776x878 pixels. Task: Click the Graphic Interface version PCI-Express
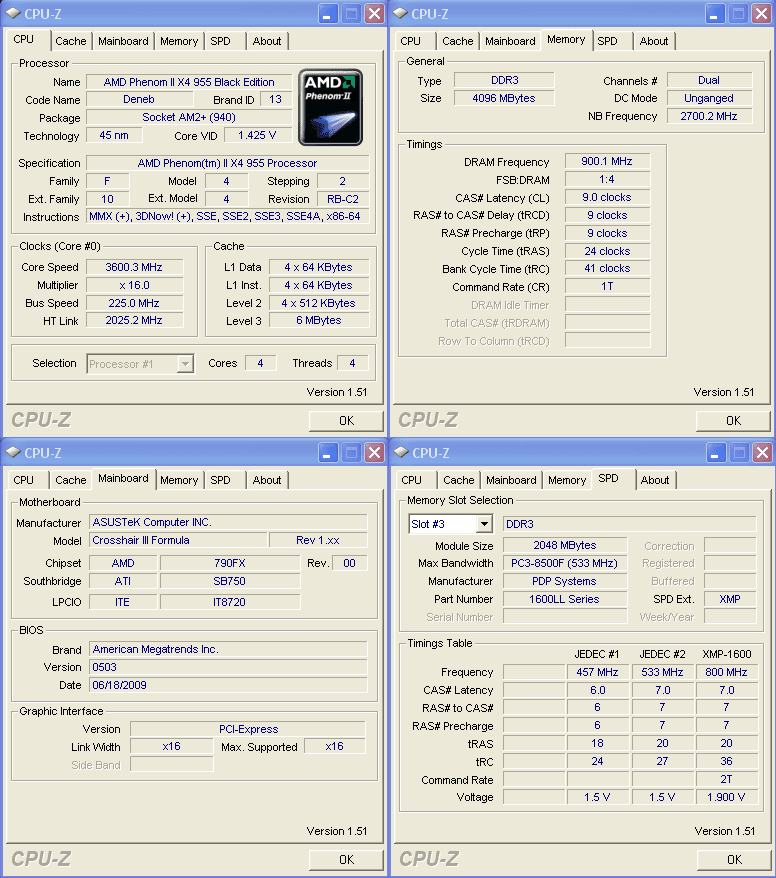click(x=248, y=729)
